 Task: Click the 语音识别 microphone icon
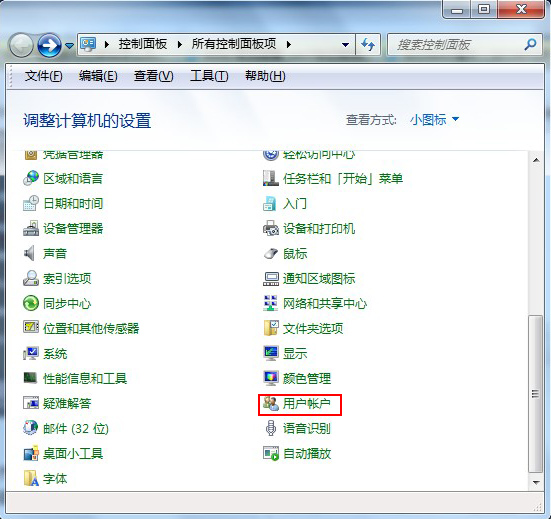pos(271,428)
